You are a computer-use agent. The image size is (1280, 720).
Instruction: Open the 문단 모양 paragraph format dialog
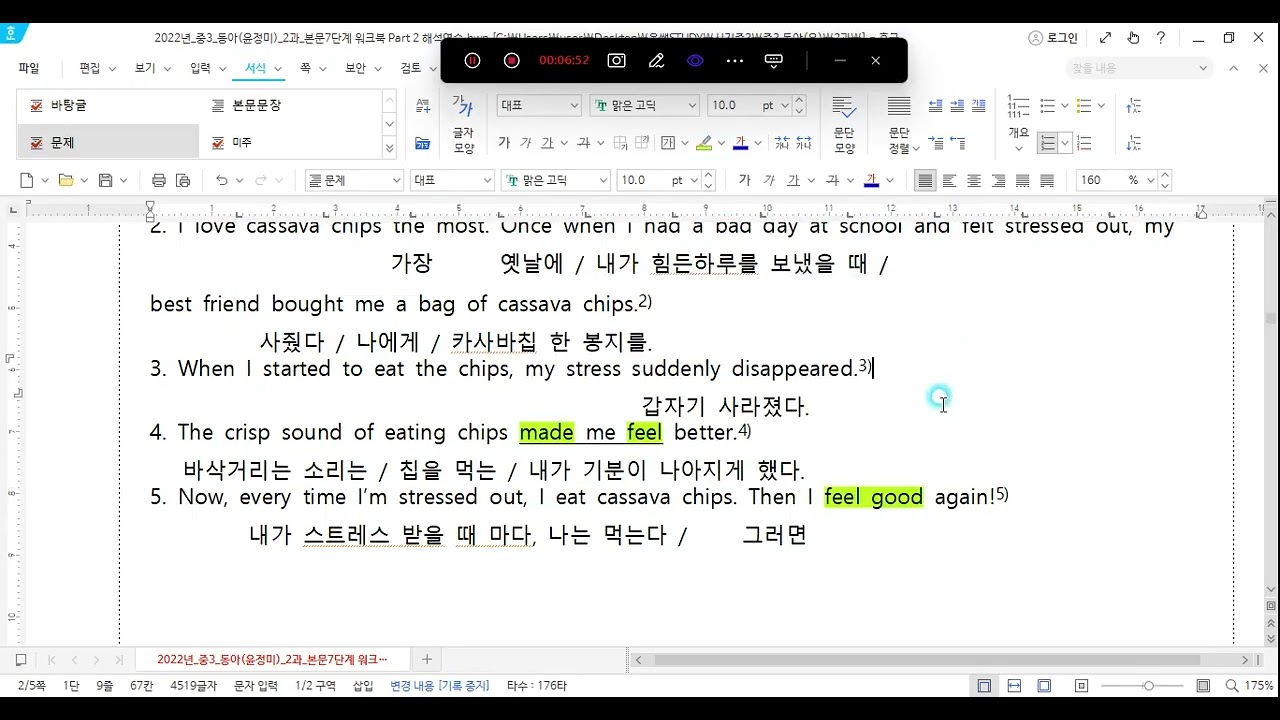[844, 123]
